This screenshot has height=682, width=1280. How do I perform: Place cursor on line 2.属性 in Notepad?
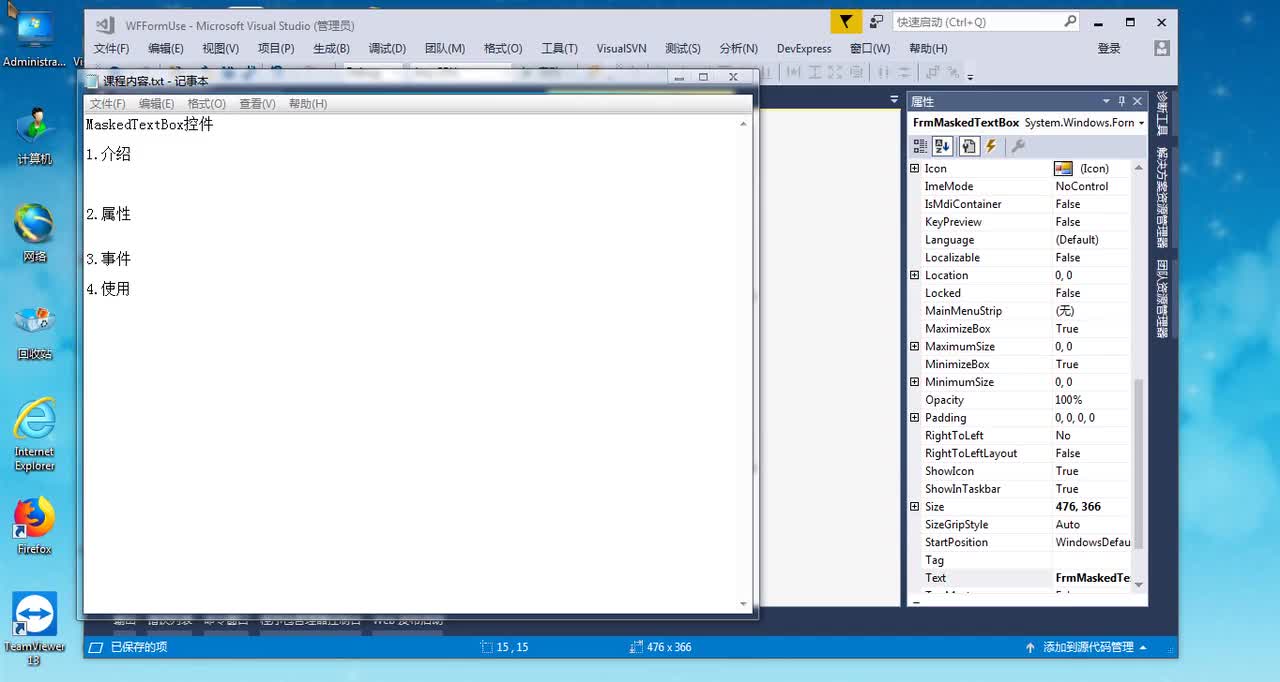point(109,214)
